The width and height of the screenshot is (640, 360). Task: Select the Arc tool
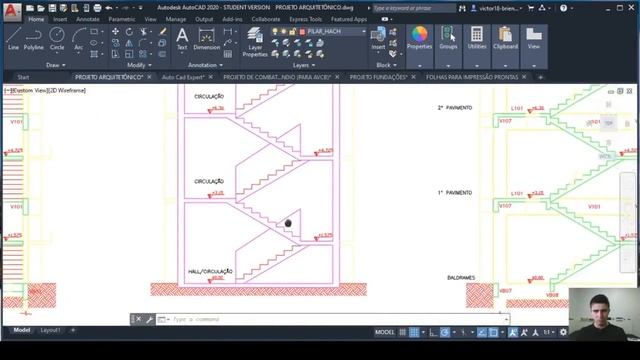[x=78, y=39]
